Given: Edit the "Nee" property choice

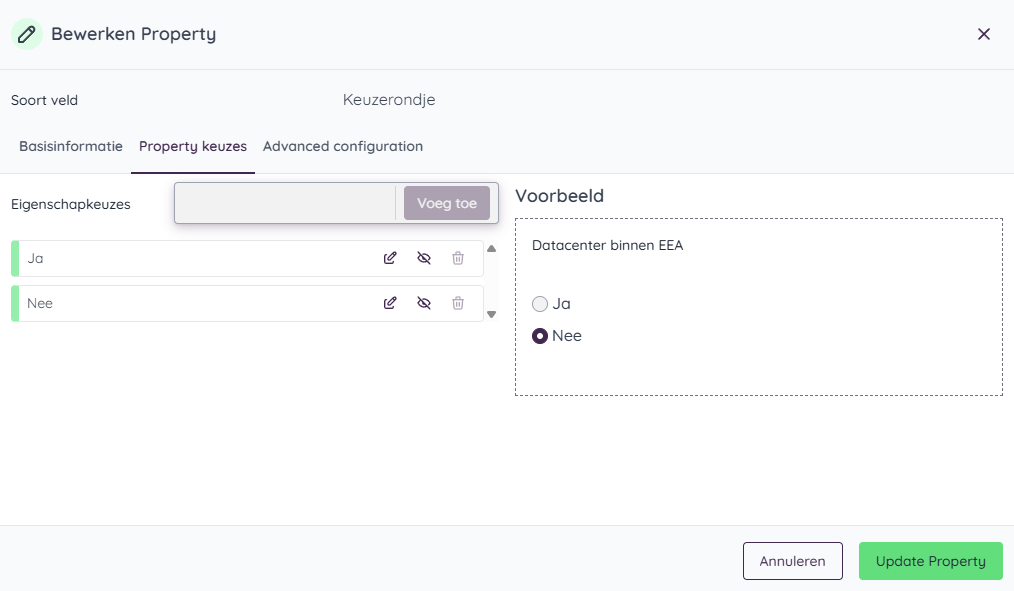Looking at the screenshot, I should click(x=390, y=303).
